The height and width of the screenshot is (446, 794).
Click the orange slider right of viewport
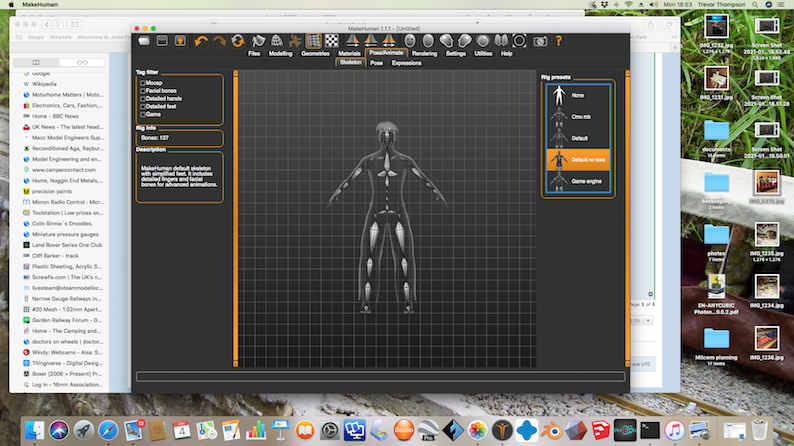point(628,218)
